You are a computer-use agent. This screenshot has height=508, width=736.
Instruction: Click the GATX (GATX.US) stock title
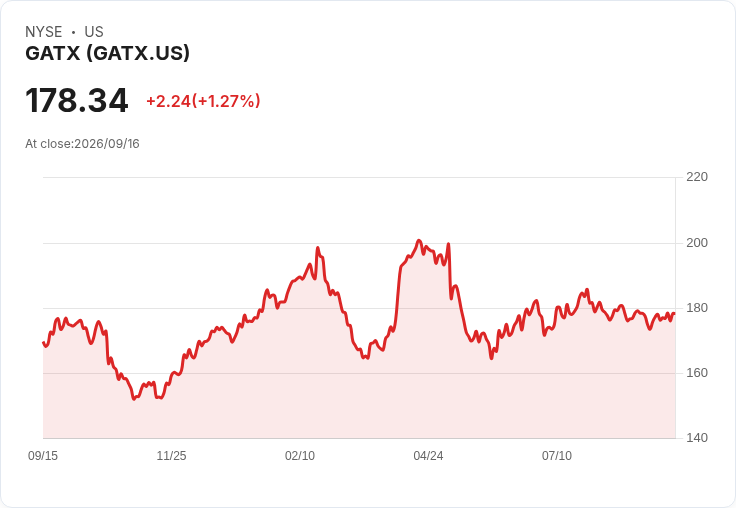107,53
